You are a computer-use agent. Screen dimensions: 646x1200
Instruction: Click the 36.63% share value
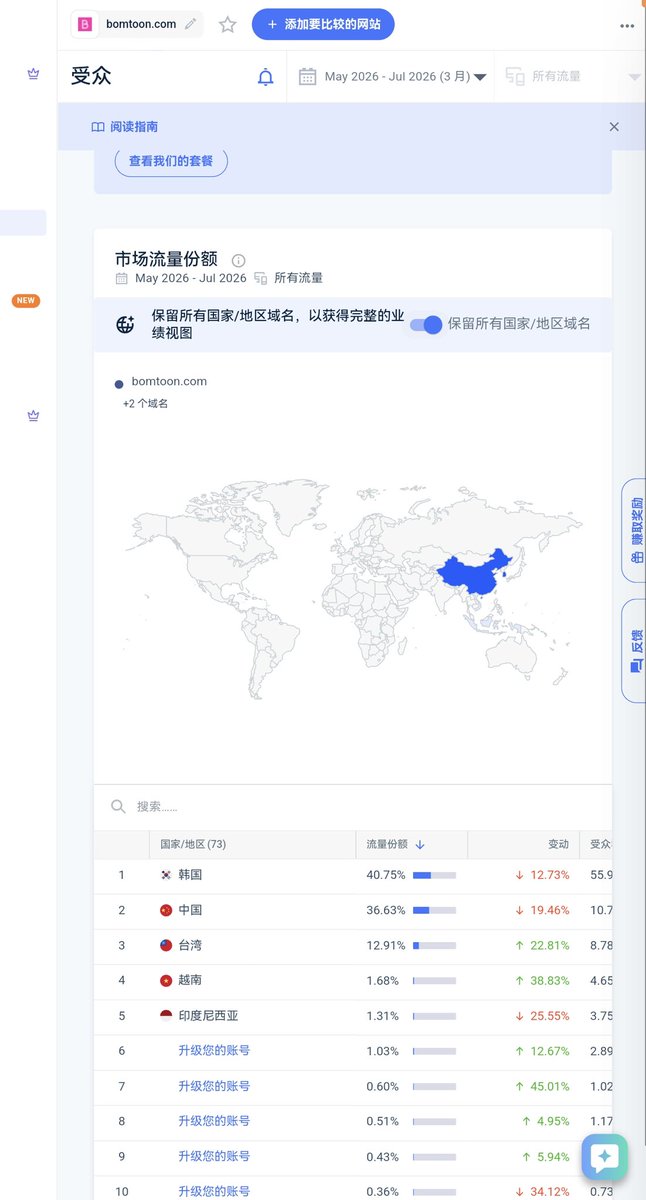[x=386, y=910]
